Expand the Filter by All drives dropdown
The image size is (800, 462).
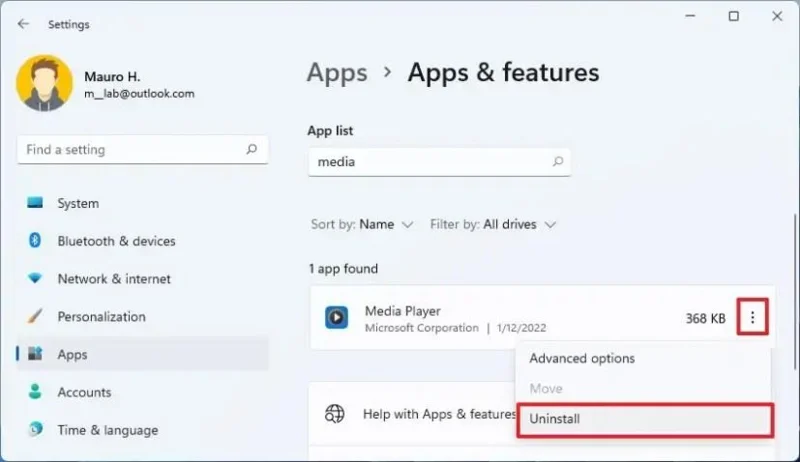[493, 224]
